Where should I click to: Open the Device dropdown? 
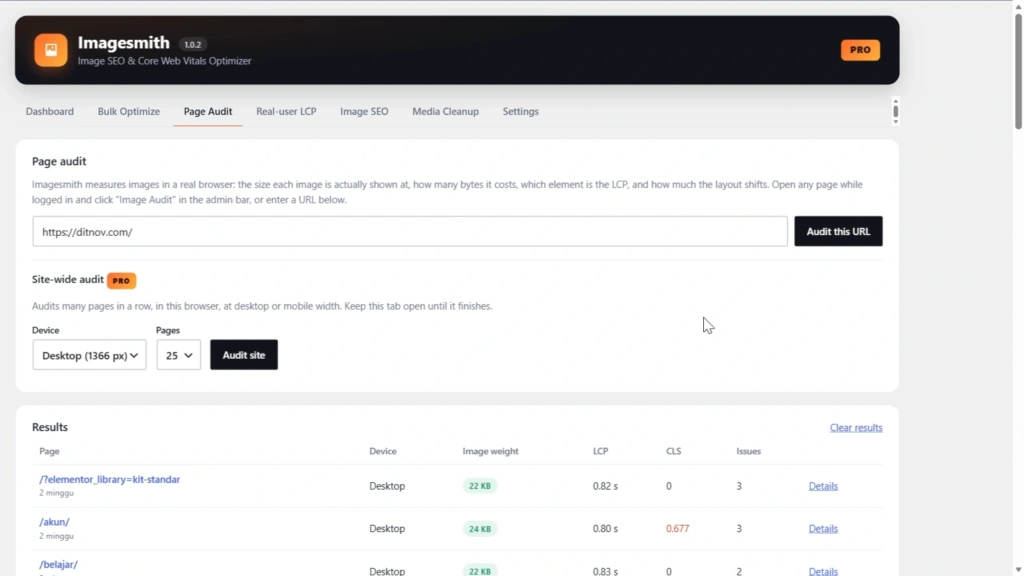click(89, 355)
